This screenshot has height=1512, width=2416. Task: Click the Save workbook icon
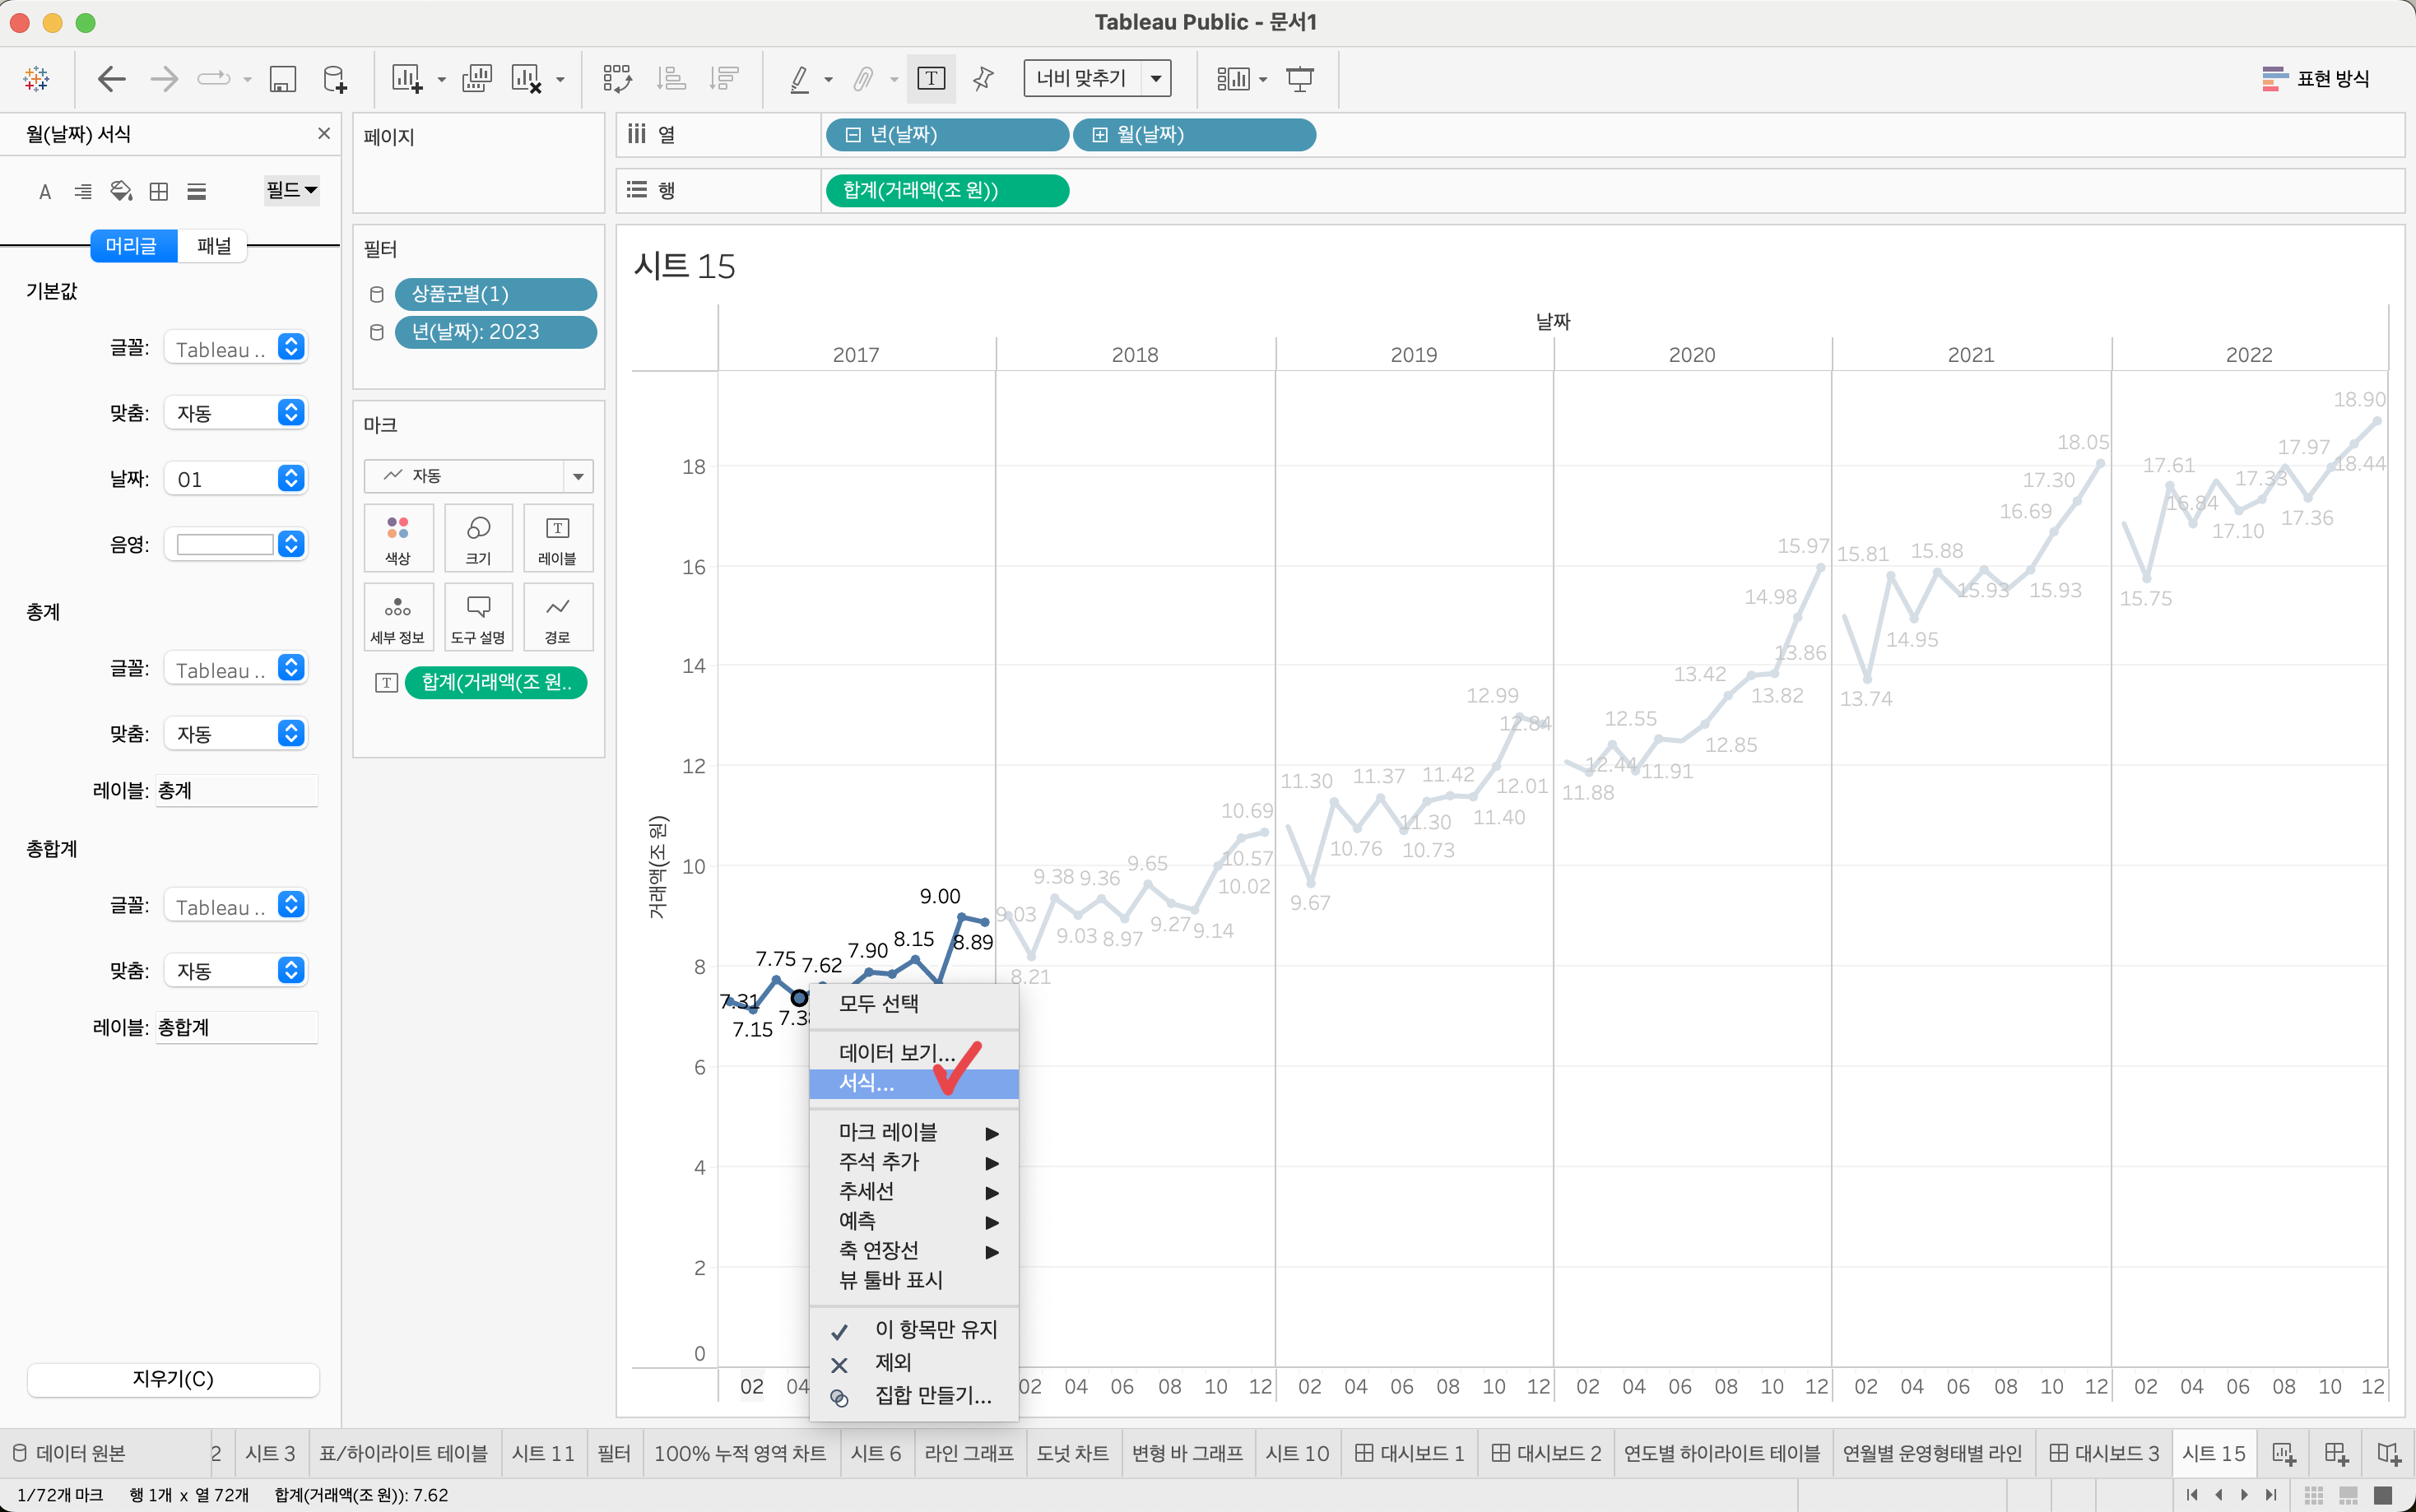(283, 79)
